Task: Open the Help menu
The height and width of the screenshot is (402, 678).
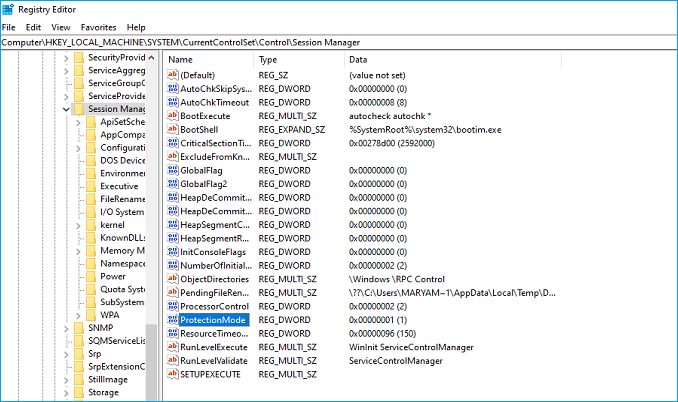Action: (136, 27)
